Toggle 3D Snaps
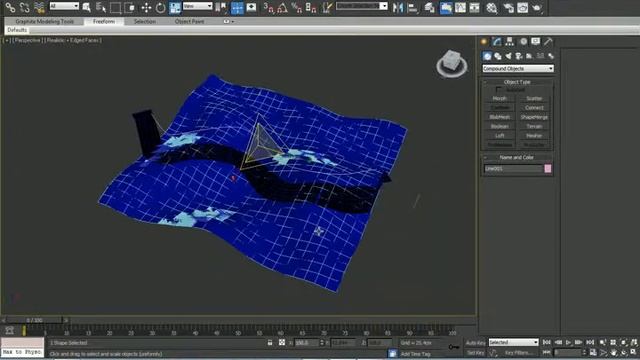Viewport: 640px width, 360px height. click(x=269, y=7)
